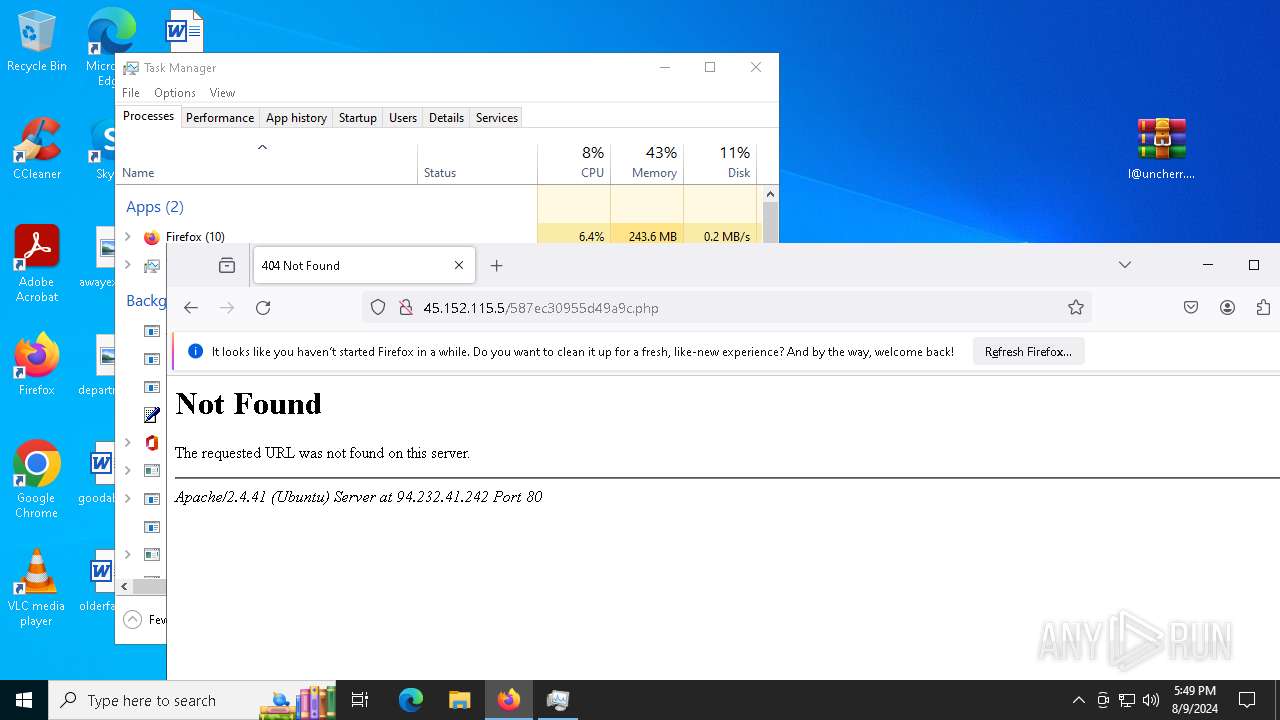The image size is (1280, 720).
Task: Switch to the App history tab
Action: [296, 118]
